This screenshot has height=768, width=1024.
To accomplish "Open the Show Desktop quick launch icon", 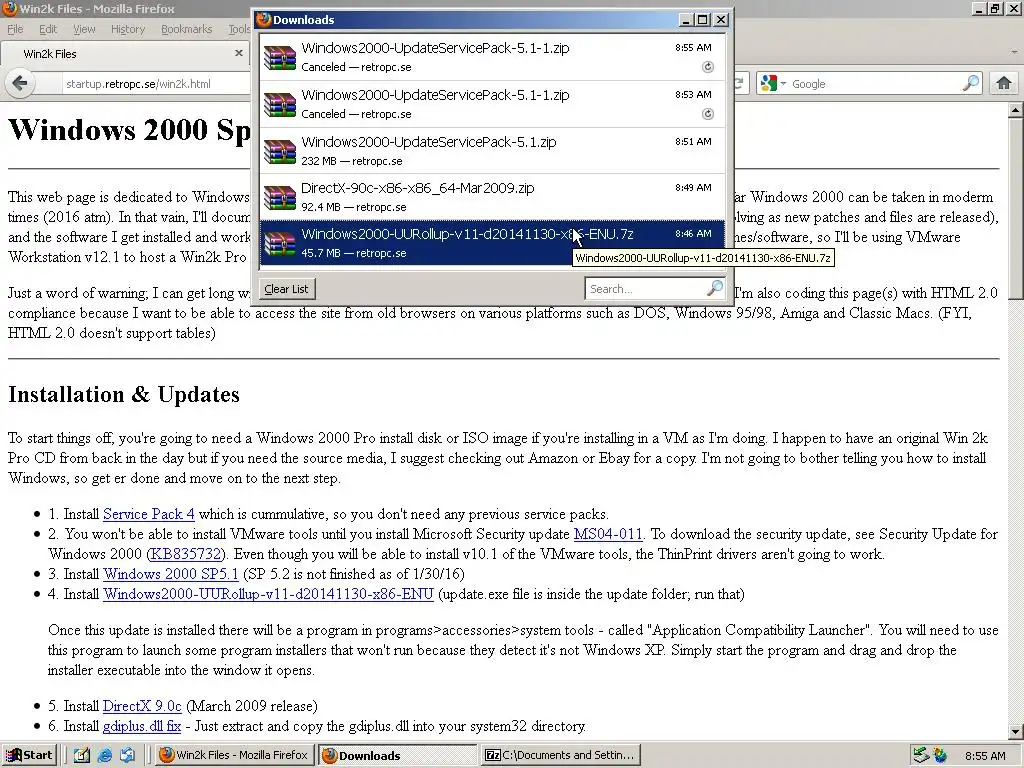I will click(x=81, y=755).
